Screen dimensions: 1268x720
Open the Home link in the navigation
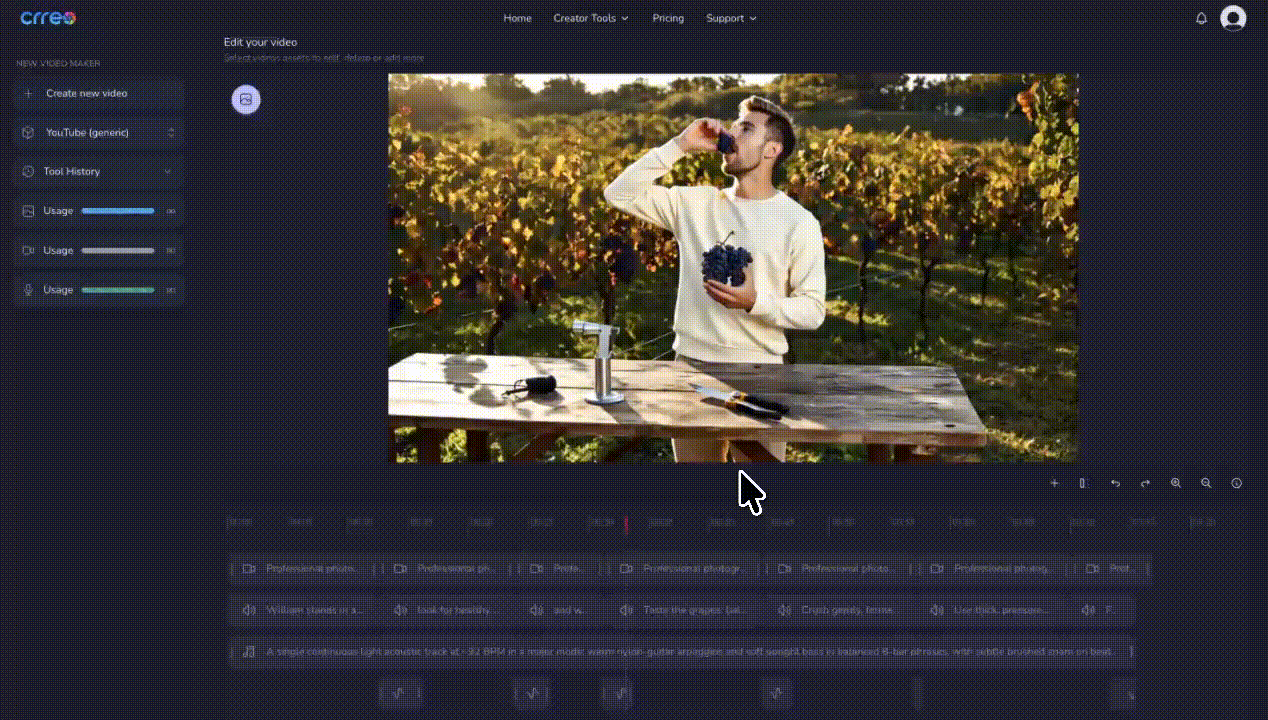pos(517,18)
